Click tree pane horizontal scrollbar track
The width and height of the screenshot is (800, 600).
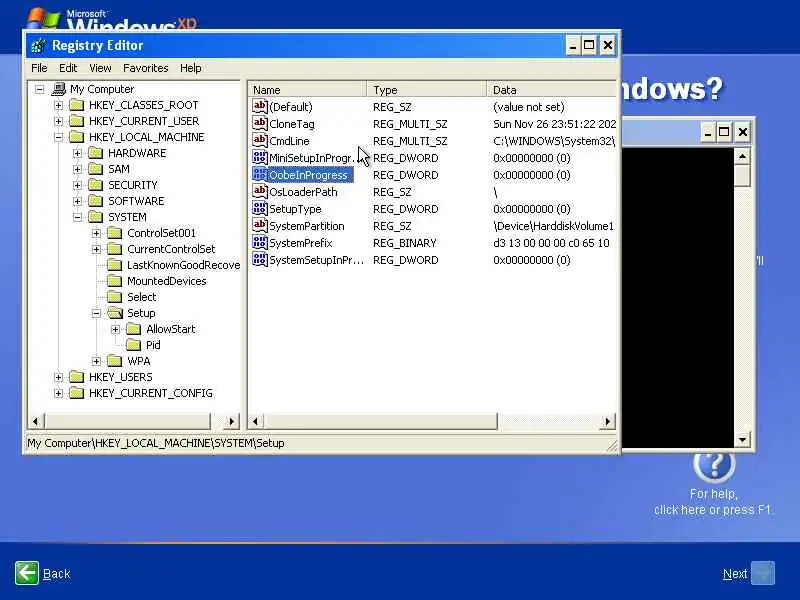tap(217, 421)
